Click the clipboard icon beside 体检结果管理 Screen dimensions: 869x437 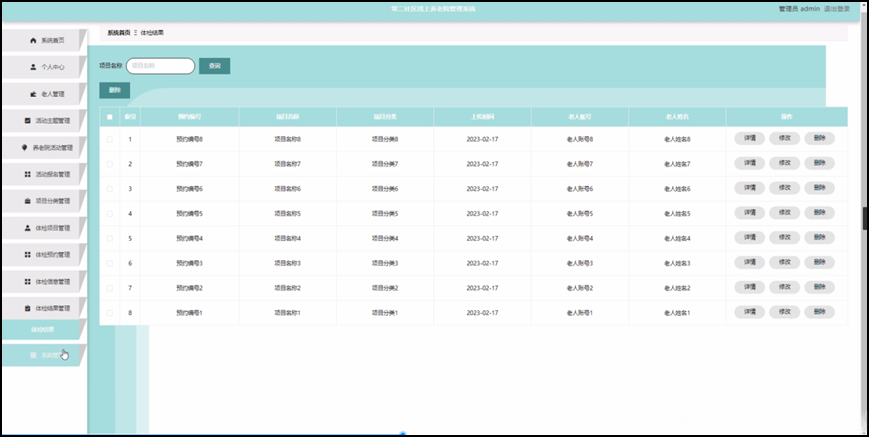tap(28, 308)
